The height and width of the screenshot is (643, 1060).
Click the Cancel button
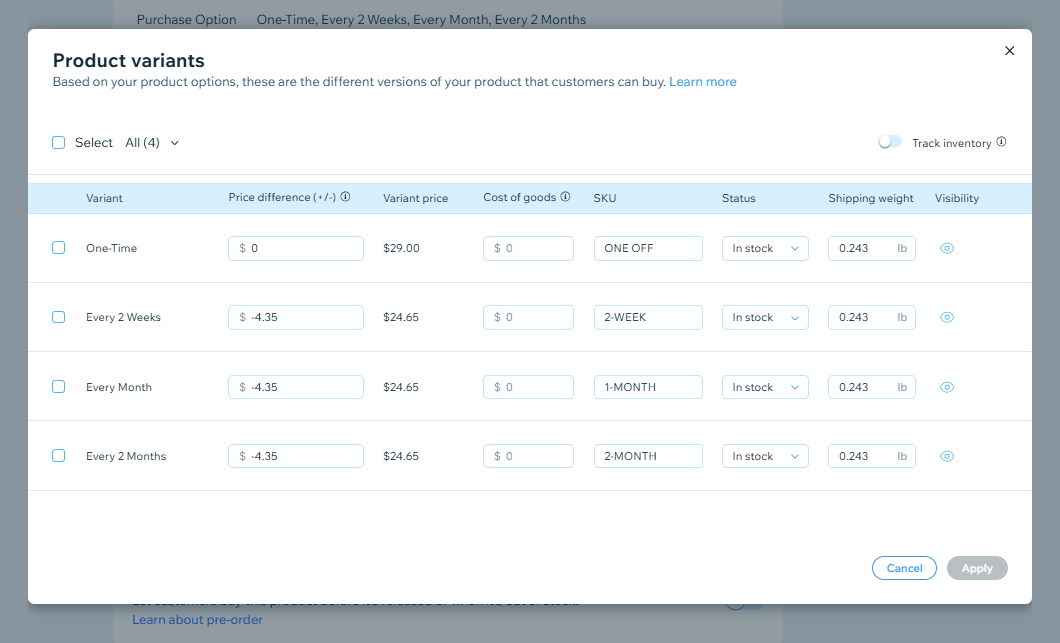(x=905, y=568)
